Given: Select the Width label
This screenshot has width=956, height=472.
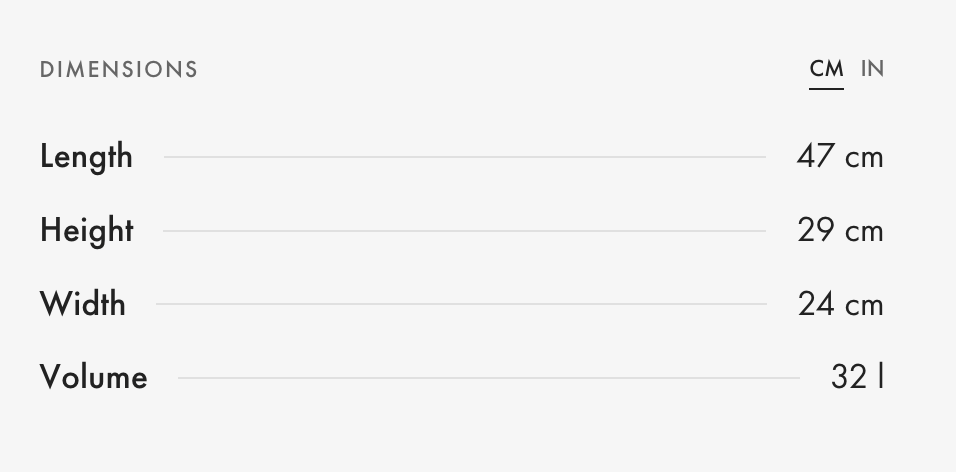Looking at the screenshot, I should pos(83,304).
